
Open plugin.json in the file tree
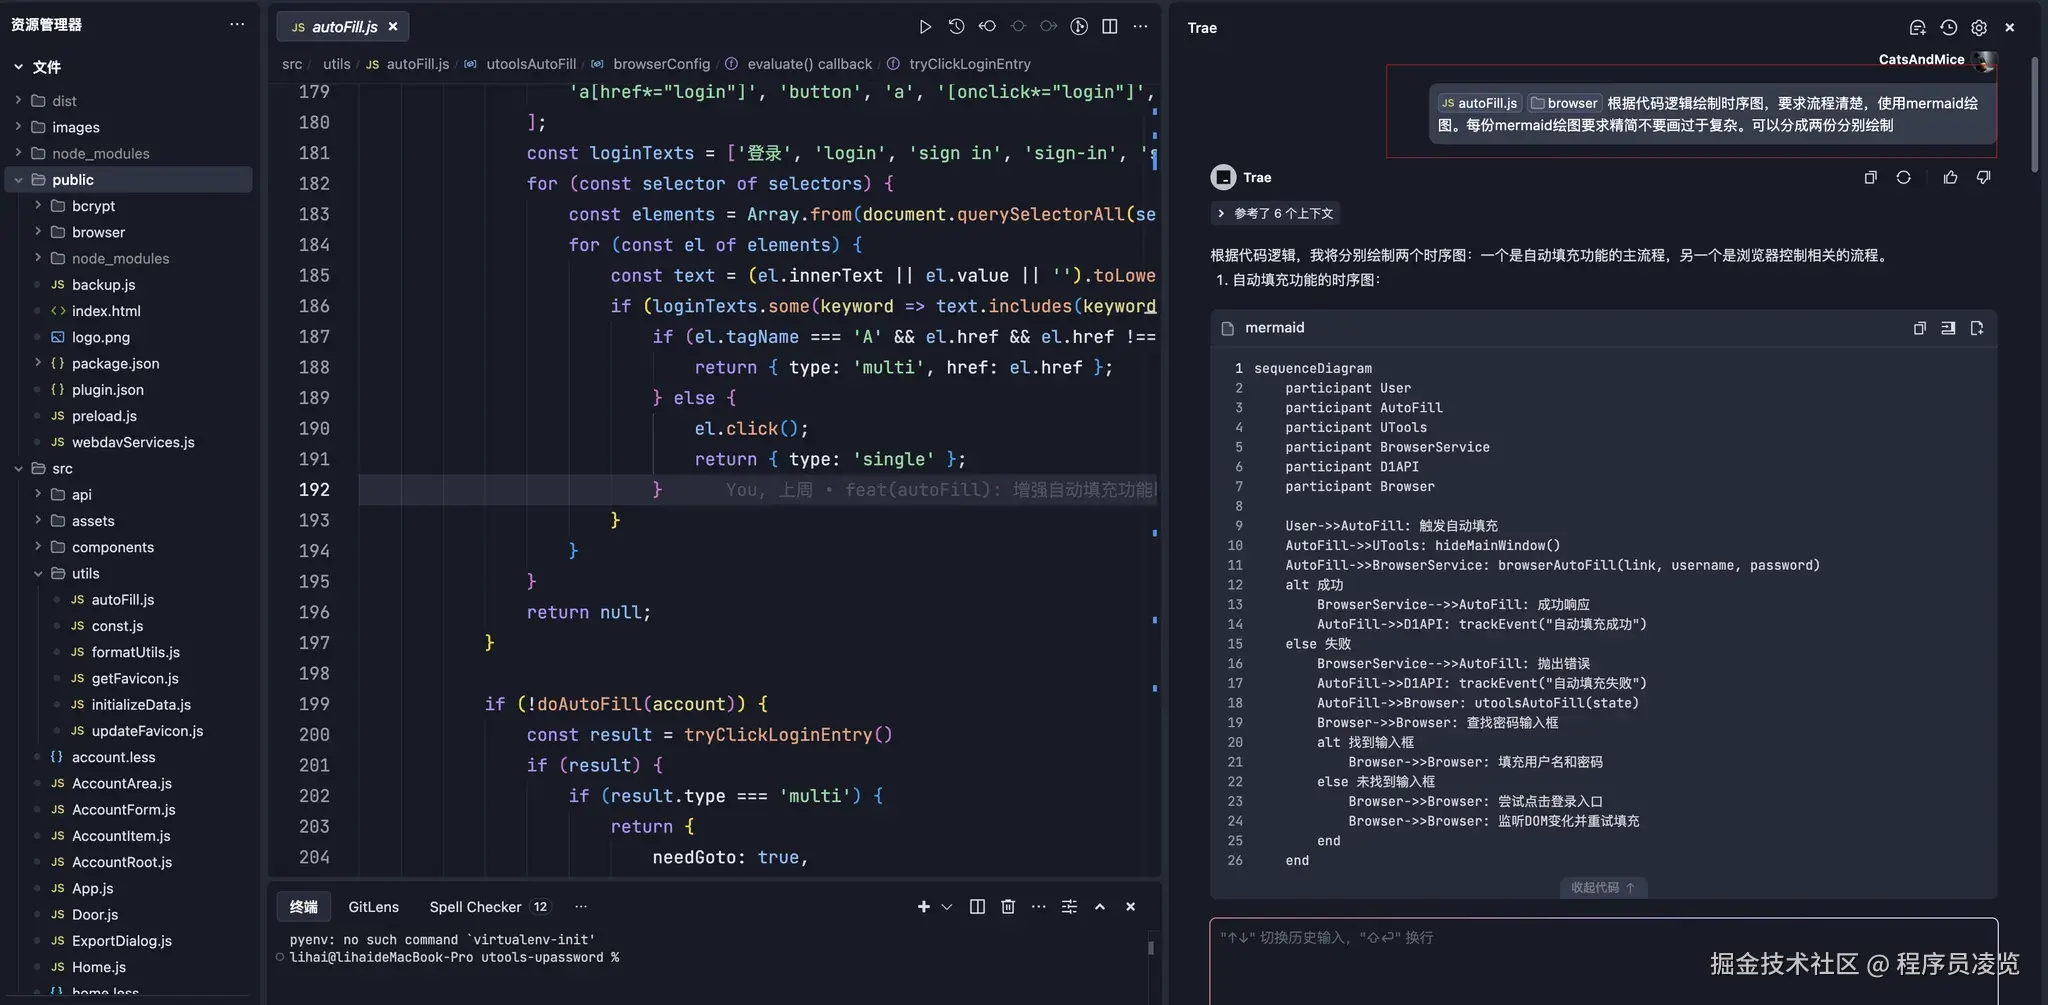click(x=107, y=390)
